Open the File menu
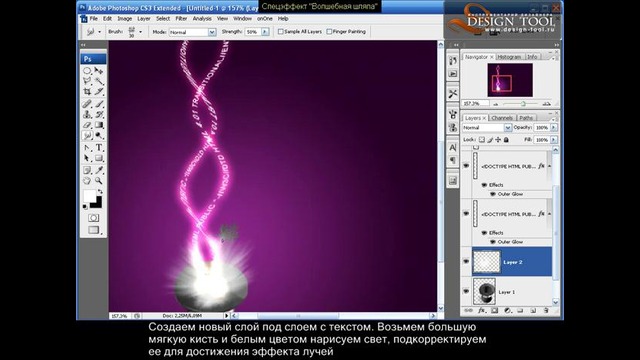The height and width of the screenshot is (360, 640). (93, 19)
